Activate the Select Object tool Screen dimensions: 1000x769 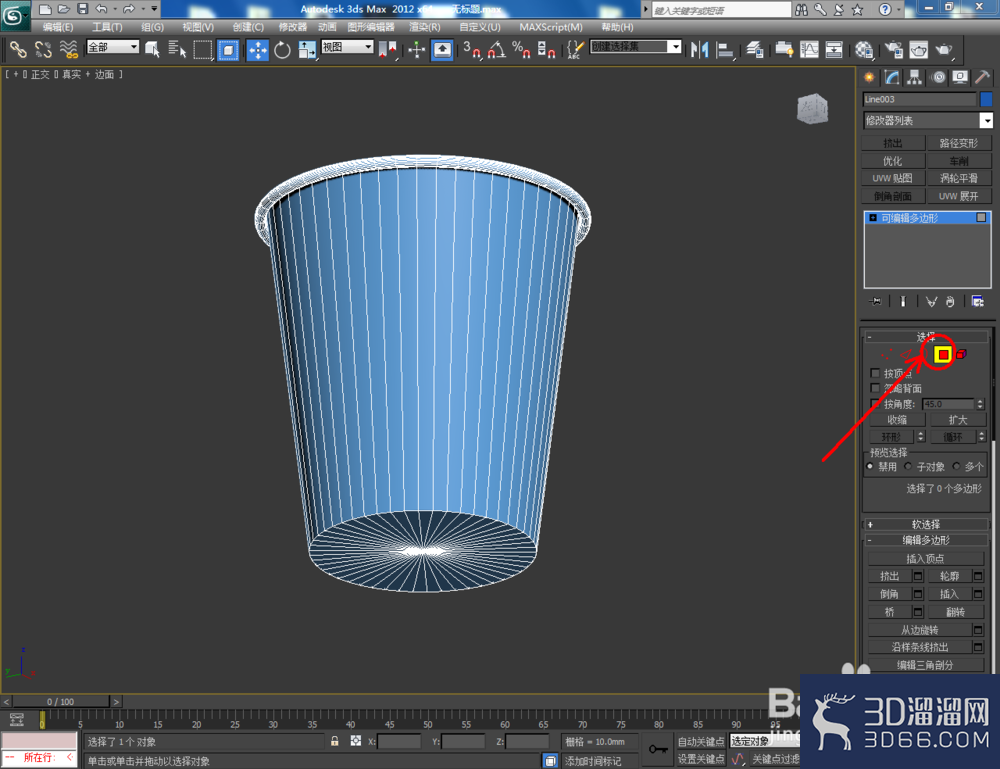click(152, 50)
